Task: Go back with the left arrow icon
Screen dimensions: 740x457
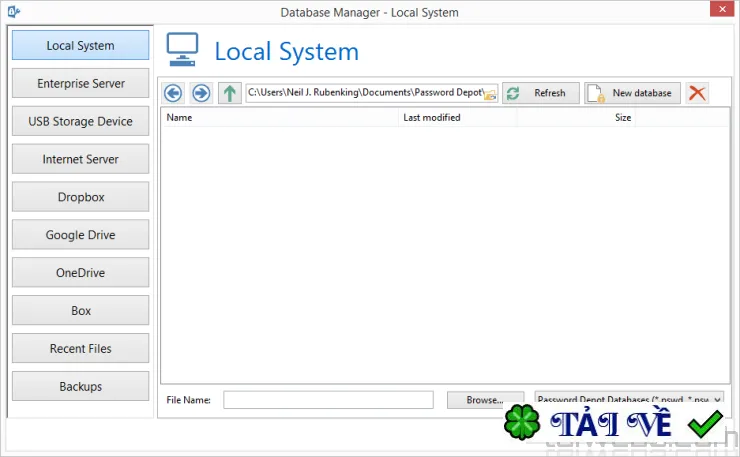Action: click(x=173, y=93)
